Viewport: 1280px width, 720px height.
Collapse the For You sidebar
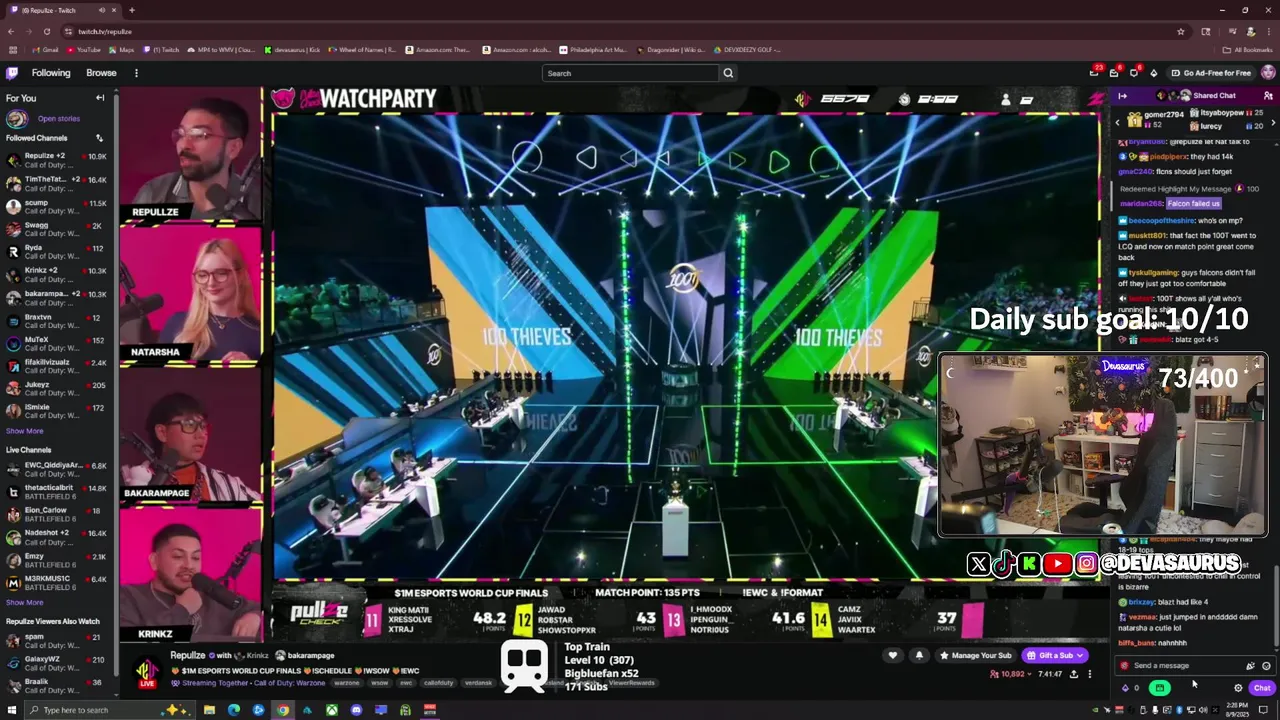click(100, 98)
